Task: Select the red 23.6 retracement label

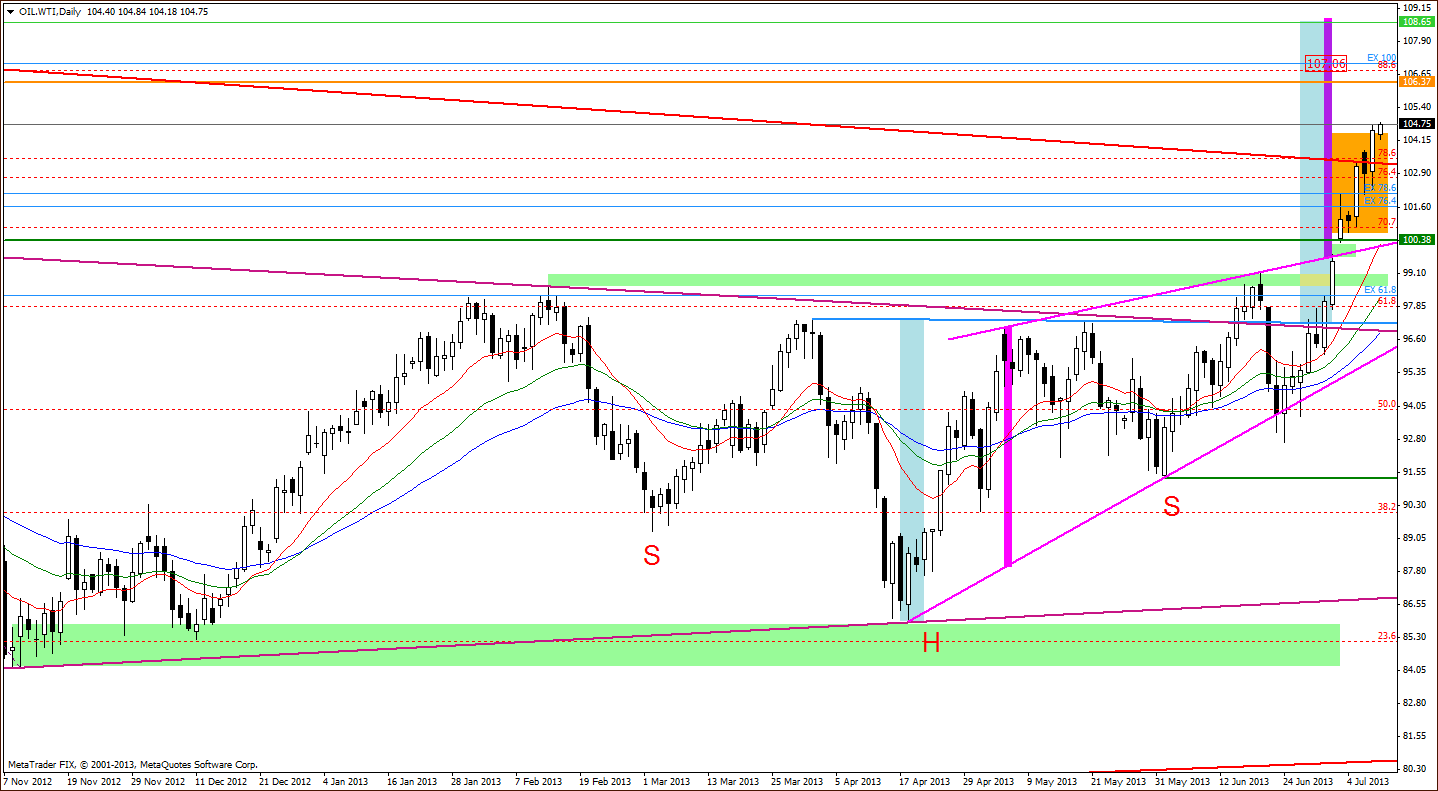Action: [x=1386, y=636]
